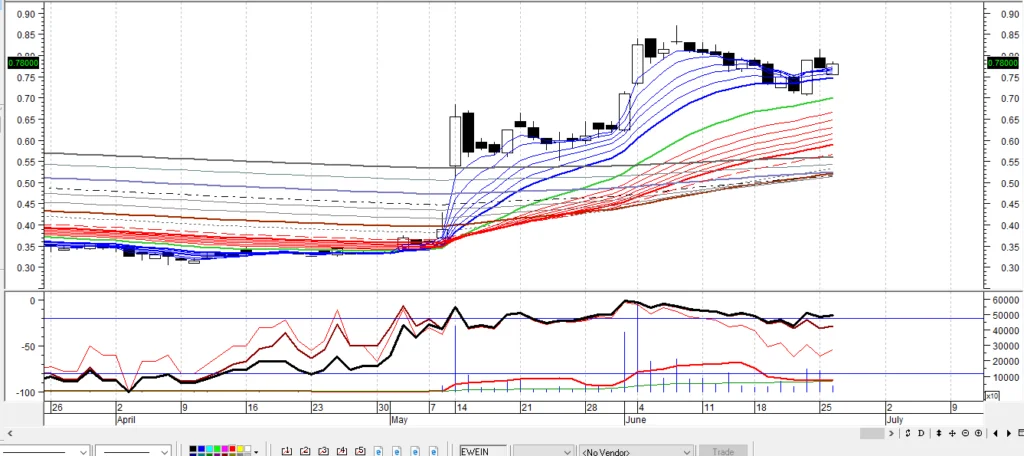Click the date label 21 on time axis

(x=526, y=408)
